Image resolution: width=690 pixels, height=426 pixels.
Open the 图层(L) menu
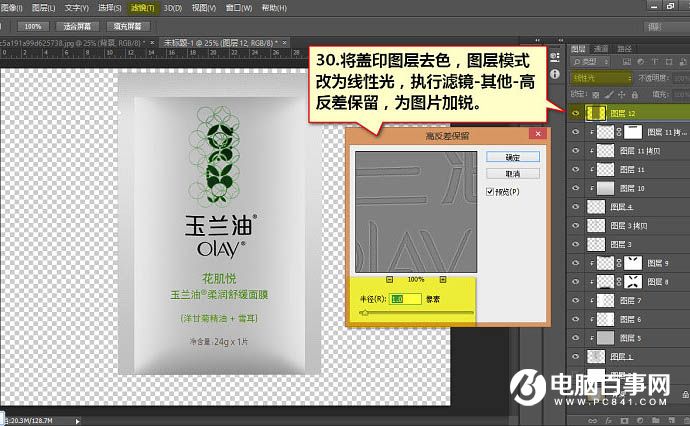coord(44,8)
